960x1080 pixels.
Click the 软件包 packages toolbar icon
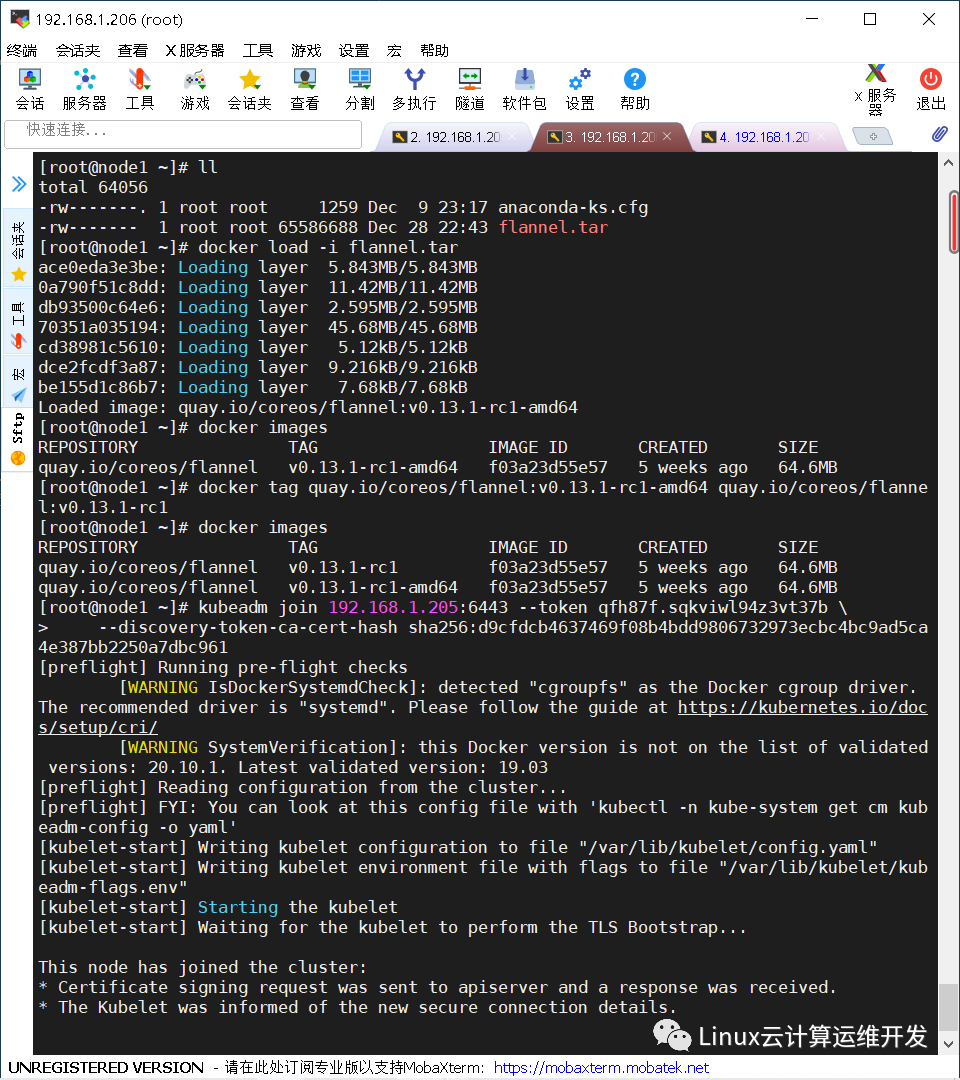tap(524, 90)
